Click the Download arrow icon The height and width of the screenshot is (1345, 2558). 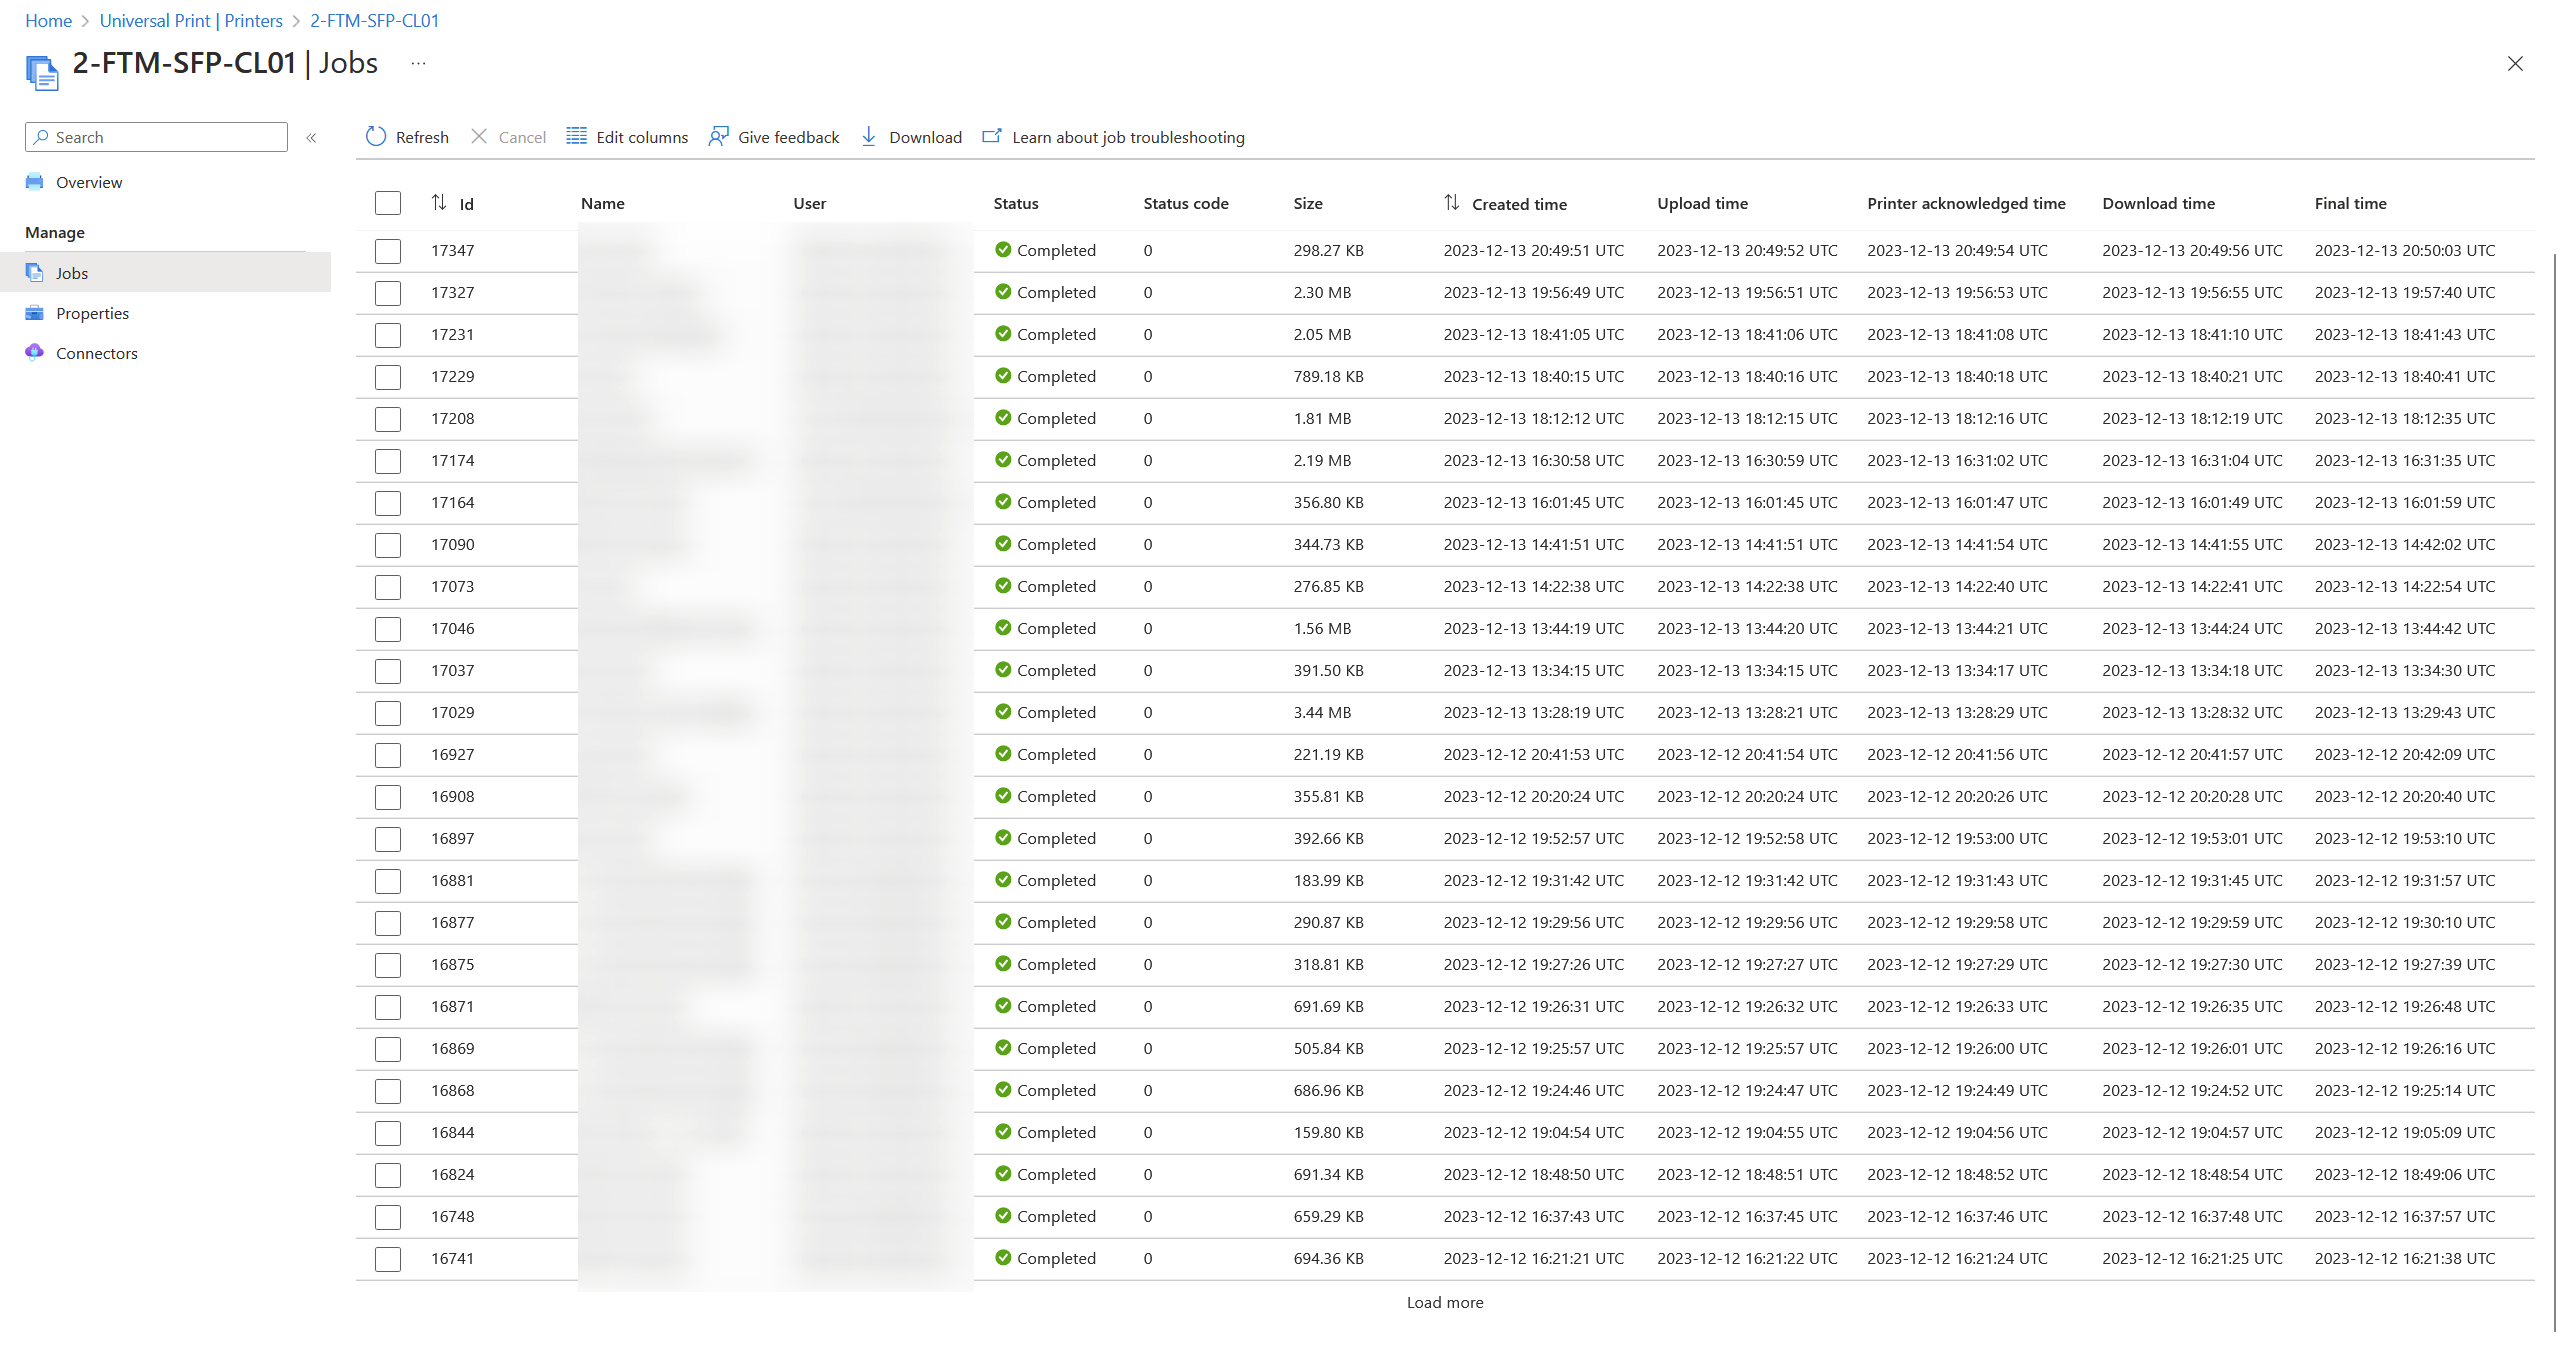pos(869,137)
